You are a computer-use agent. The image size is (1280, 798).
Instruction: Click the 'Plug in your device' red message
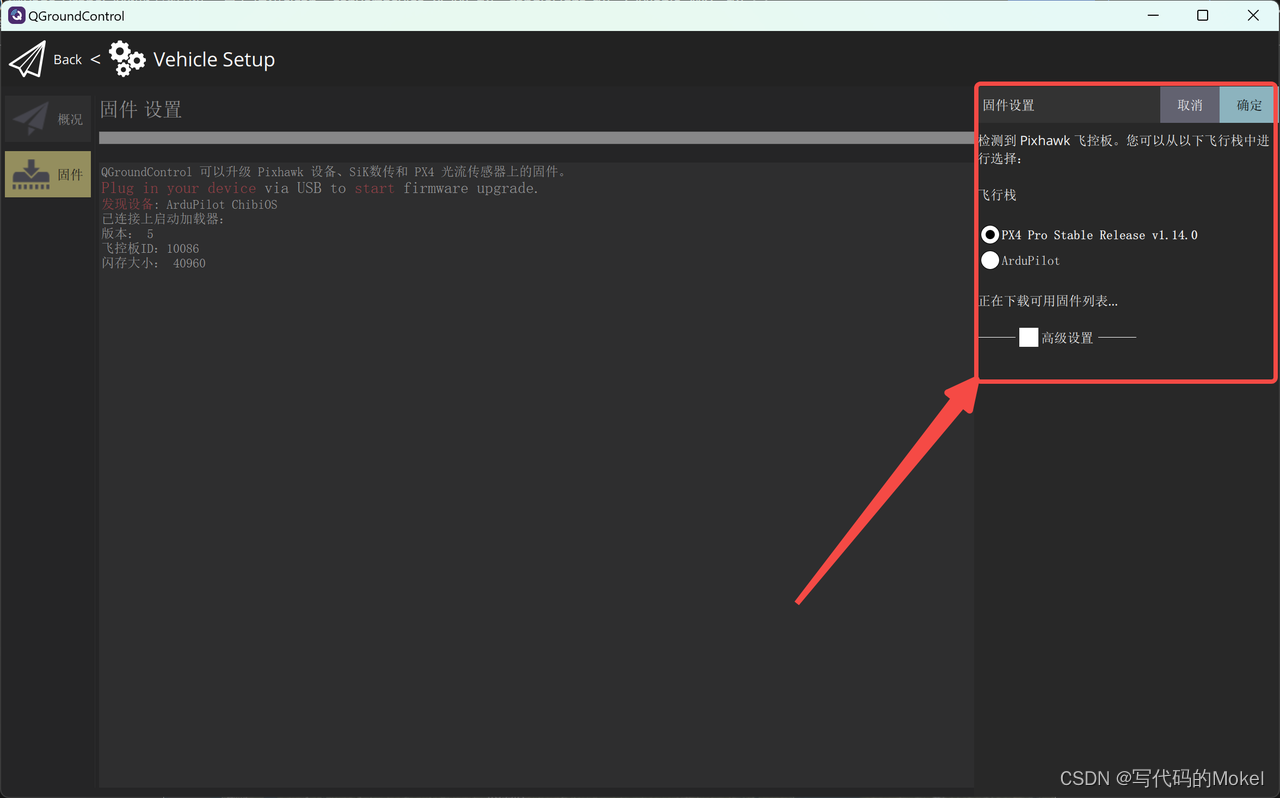[178, 188]
